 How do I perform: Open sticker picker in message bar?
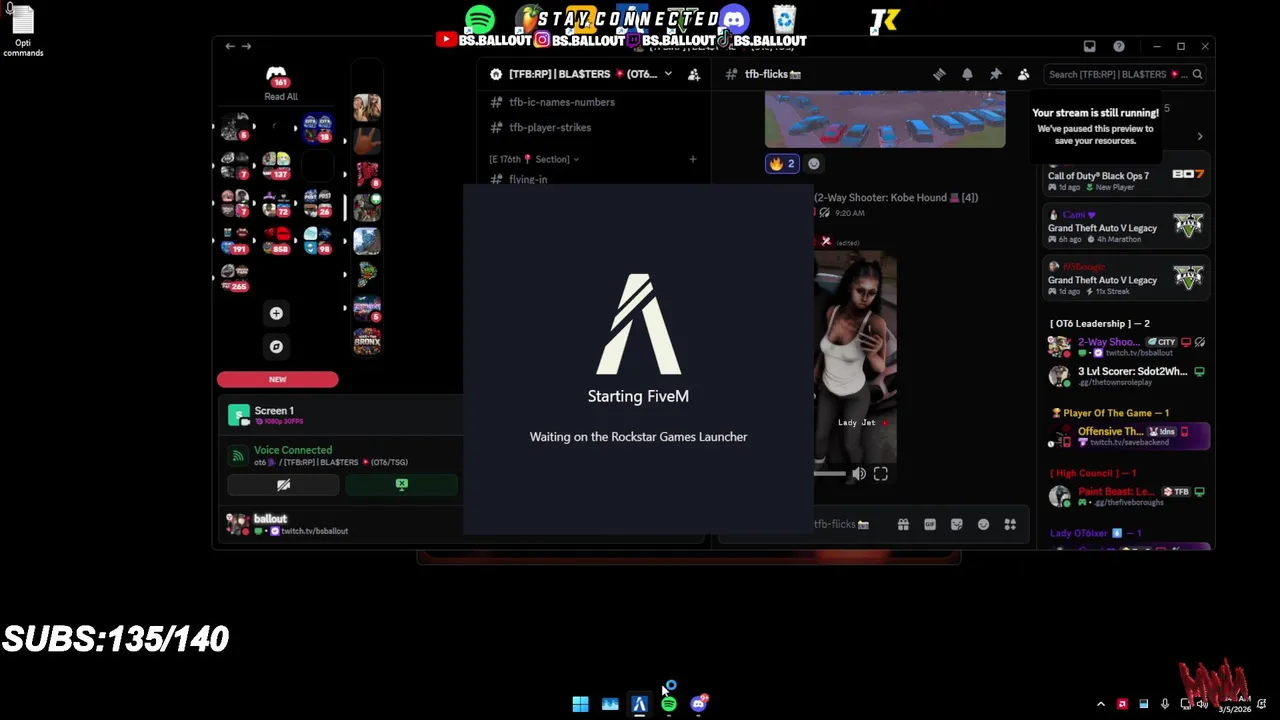(x=957, y=524)
